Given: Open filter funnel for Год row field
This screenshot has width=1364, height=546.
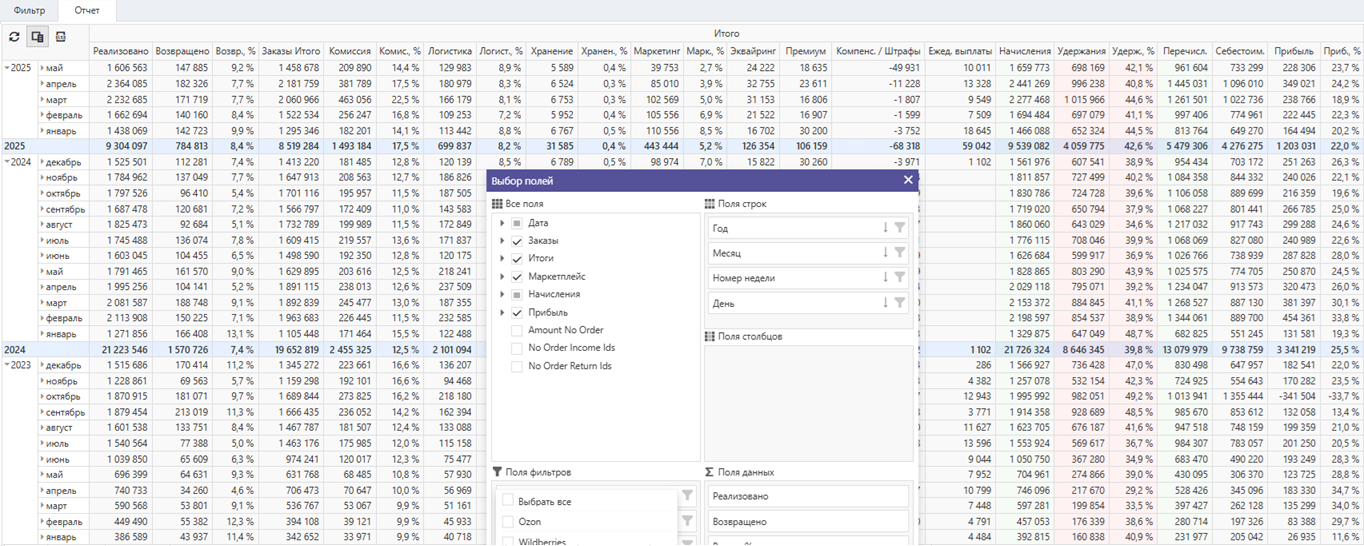Looking at the screenshot, I should click(x=900, y=228).
